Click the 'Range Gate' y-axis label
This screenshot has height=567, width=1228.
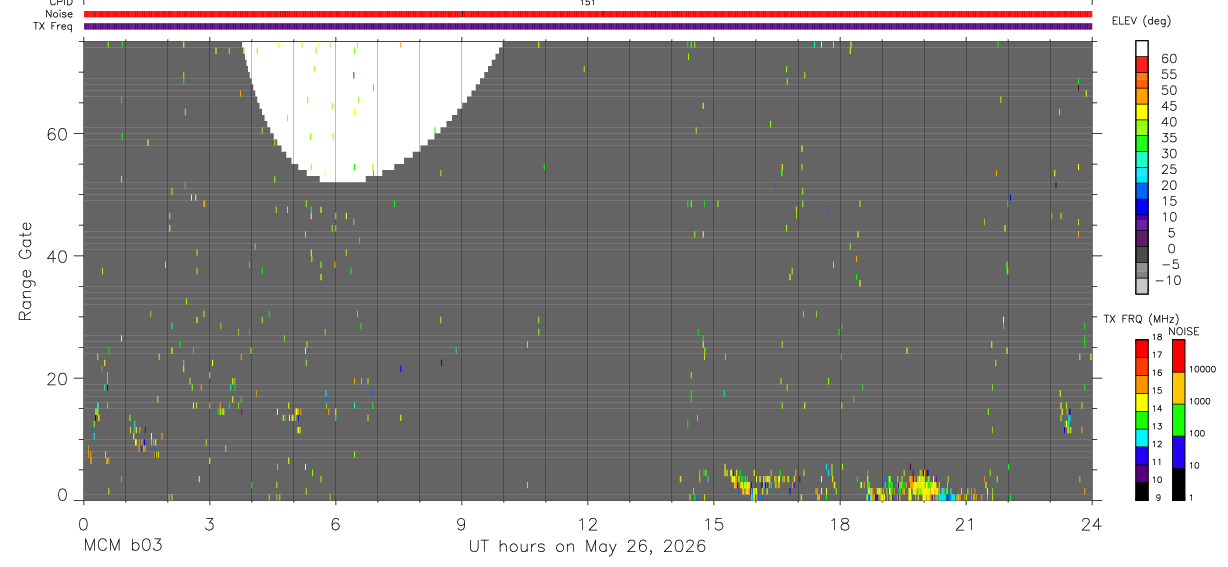click(24, 271)
